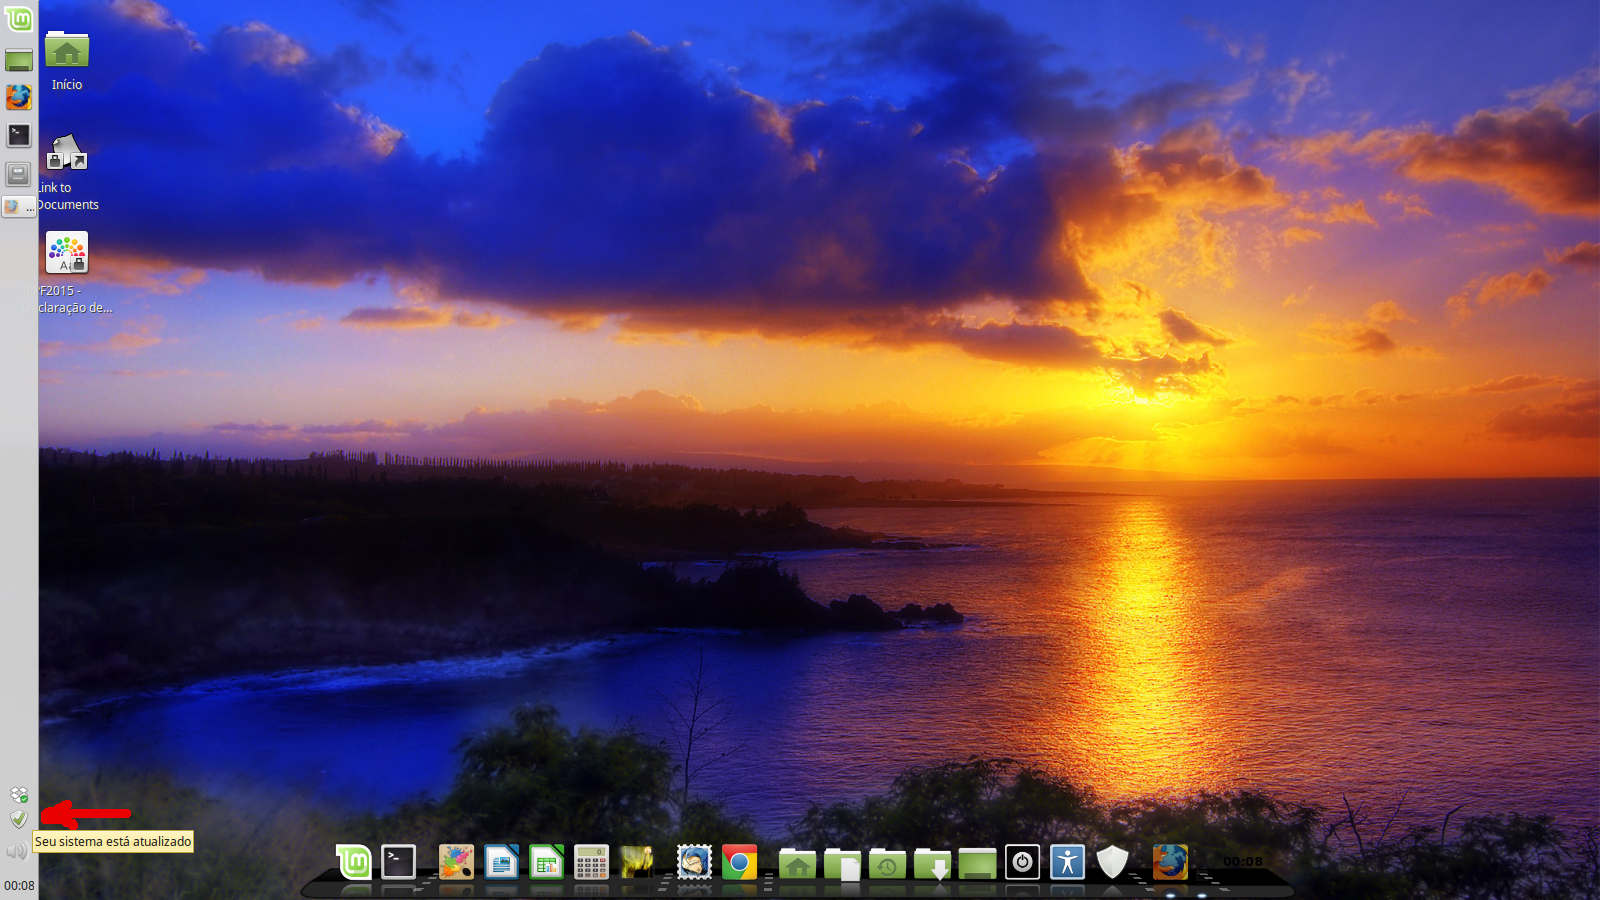Launch LibreOffice Calc from the dock
The width and height of the screenshot is (1600, 900).
pyautogui.click(x=547, y=862)
